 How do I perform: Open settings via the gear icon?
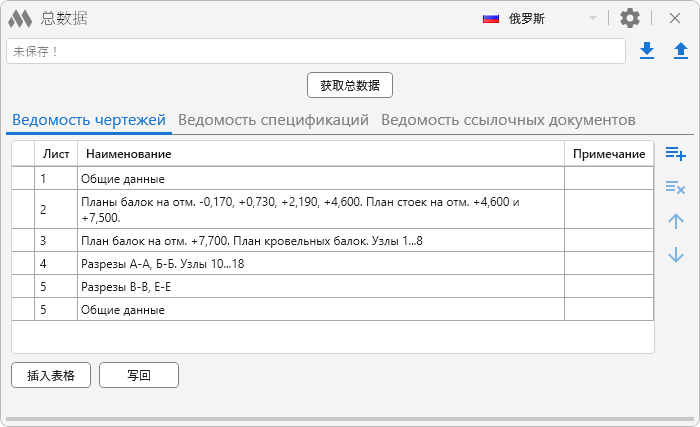coord(630,18)
